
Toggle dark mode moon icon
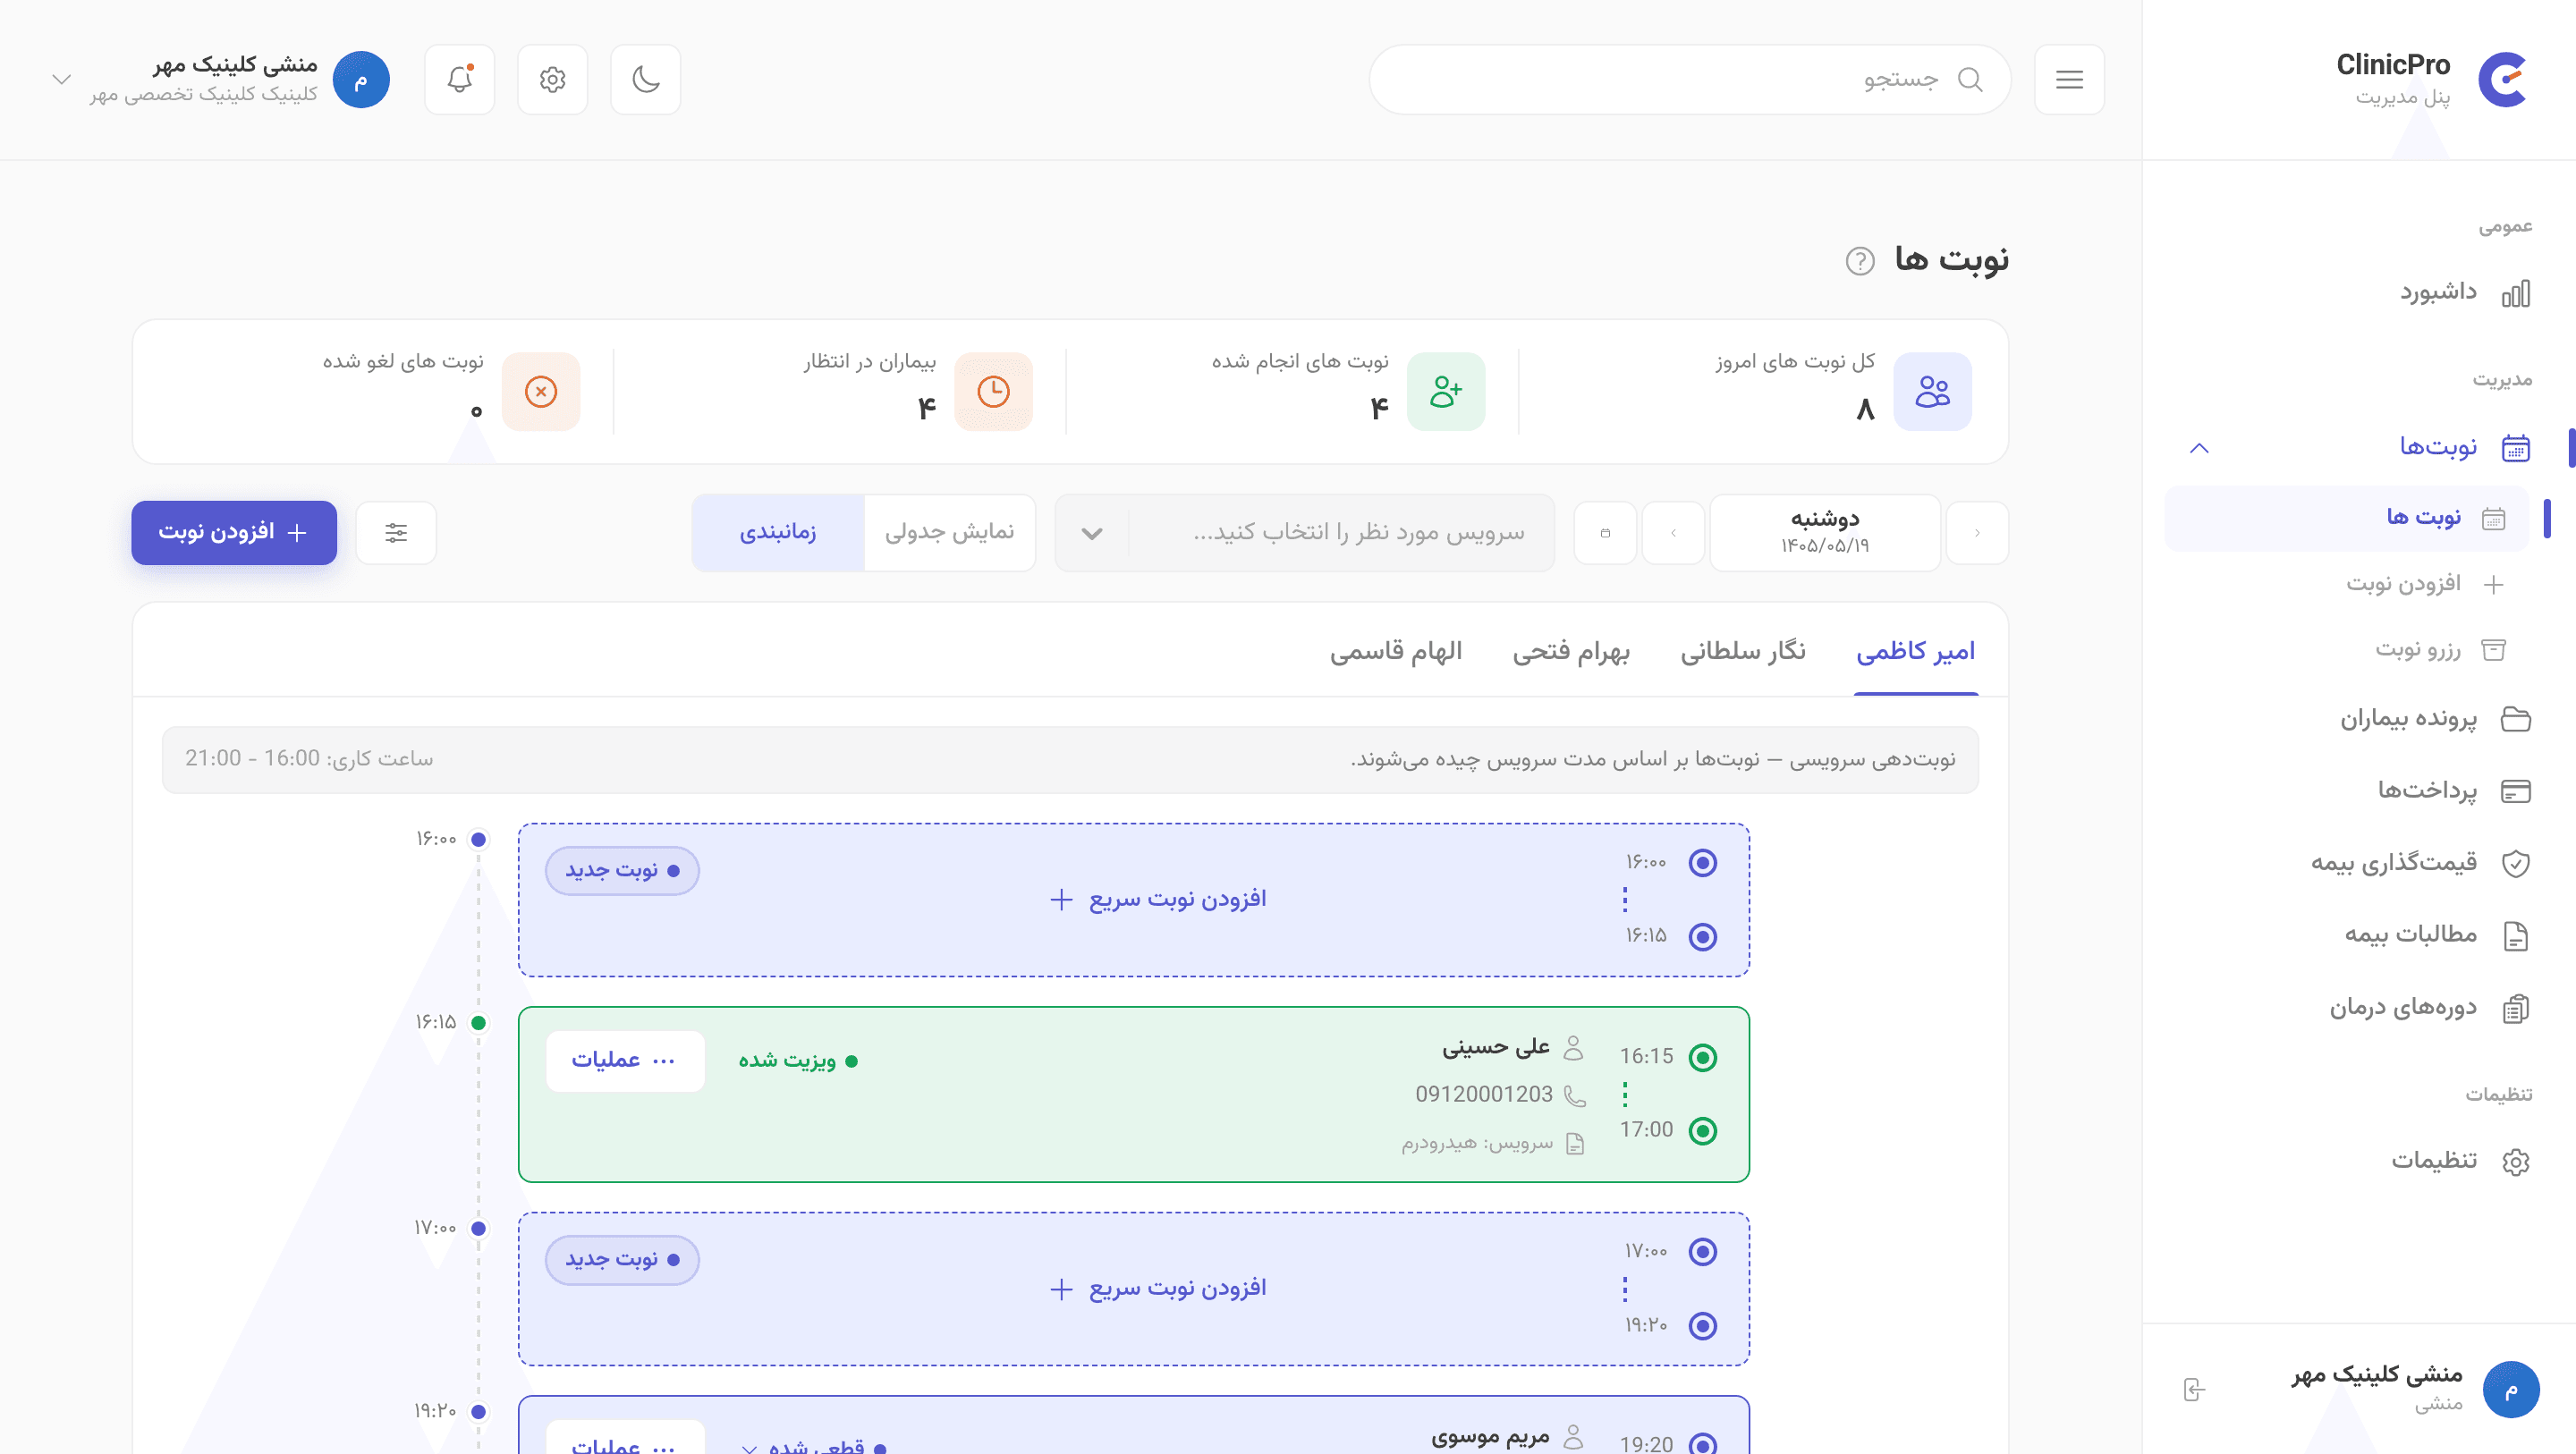tap(646, 80)
